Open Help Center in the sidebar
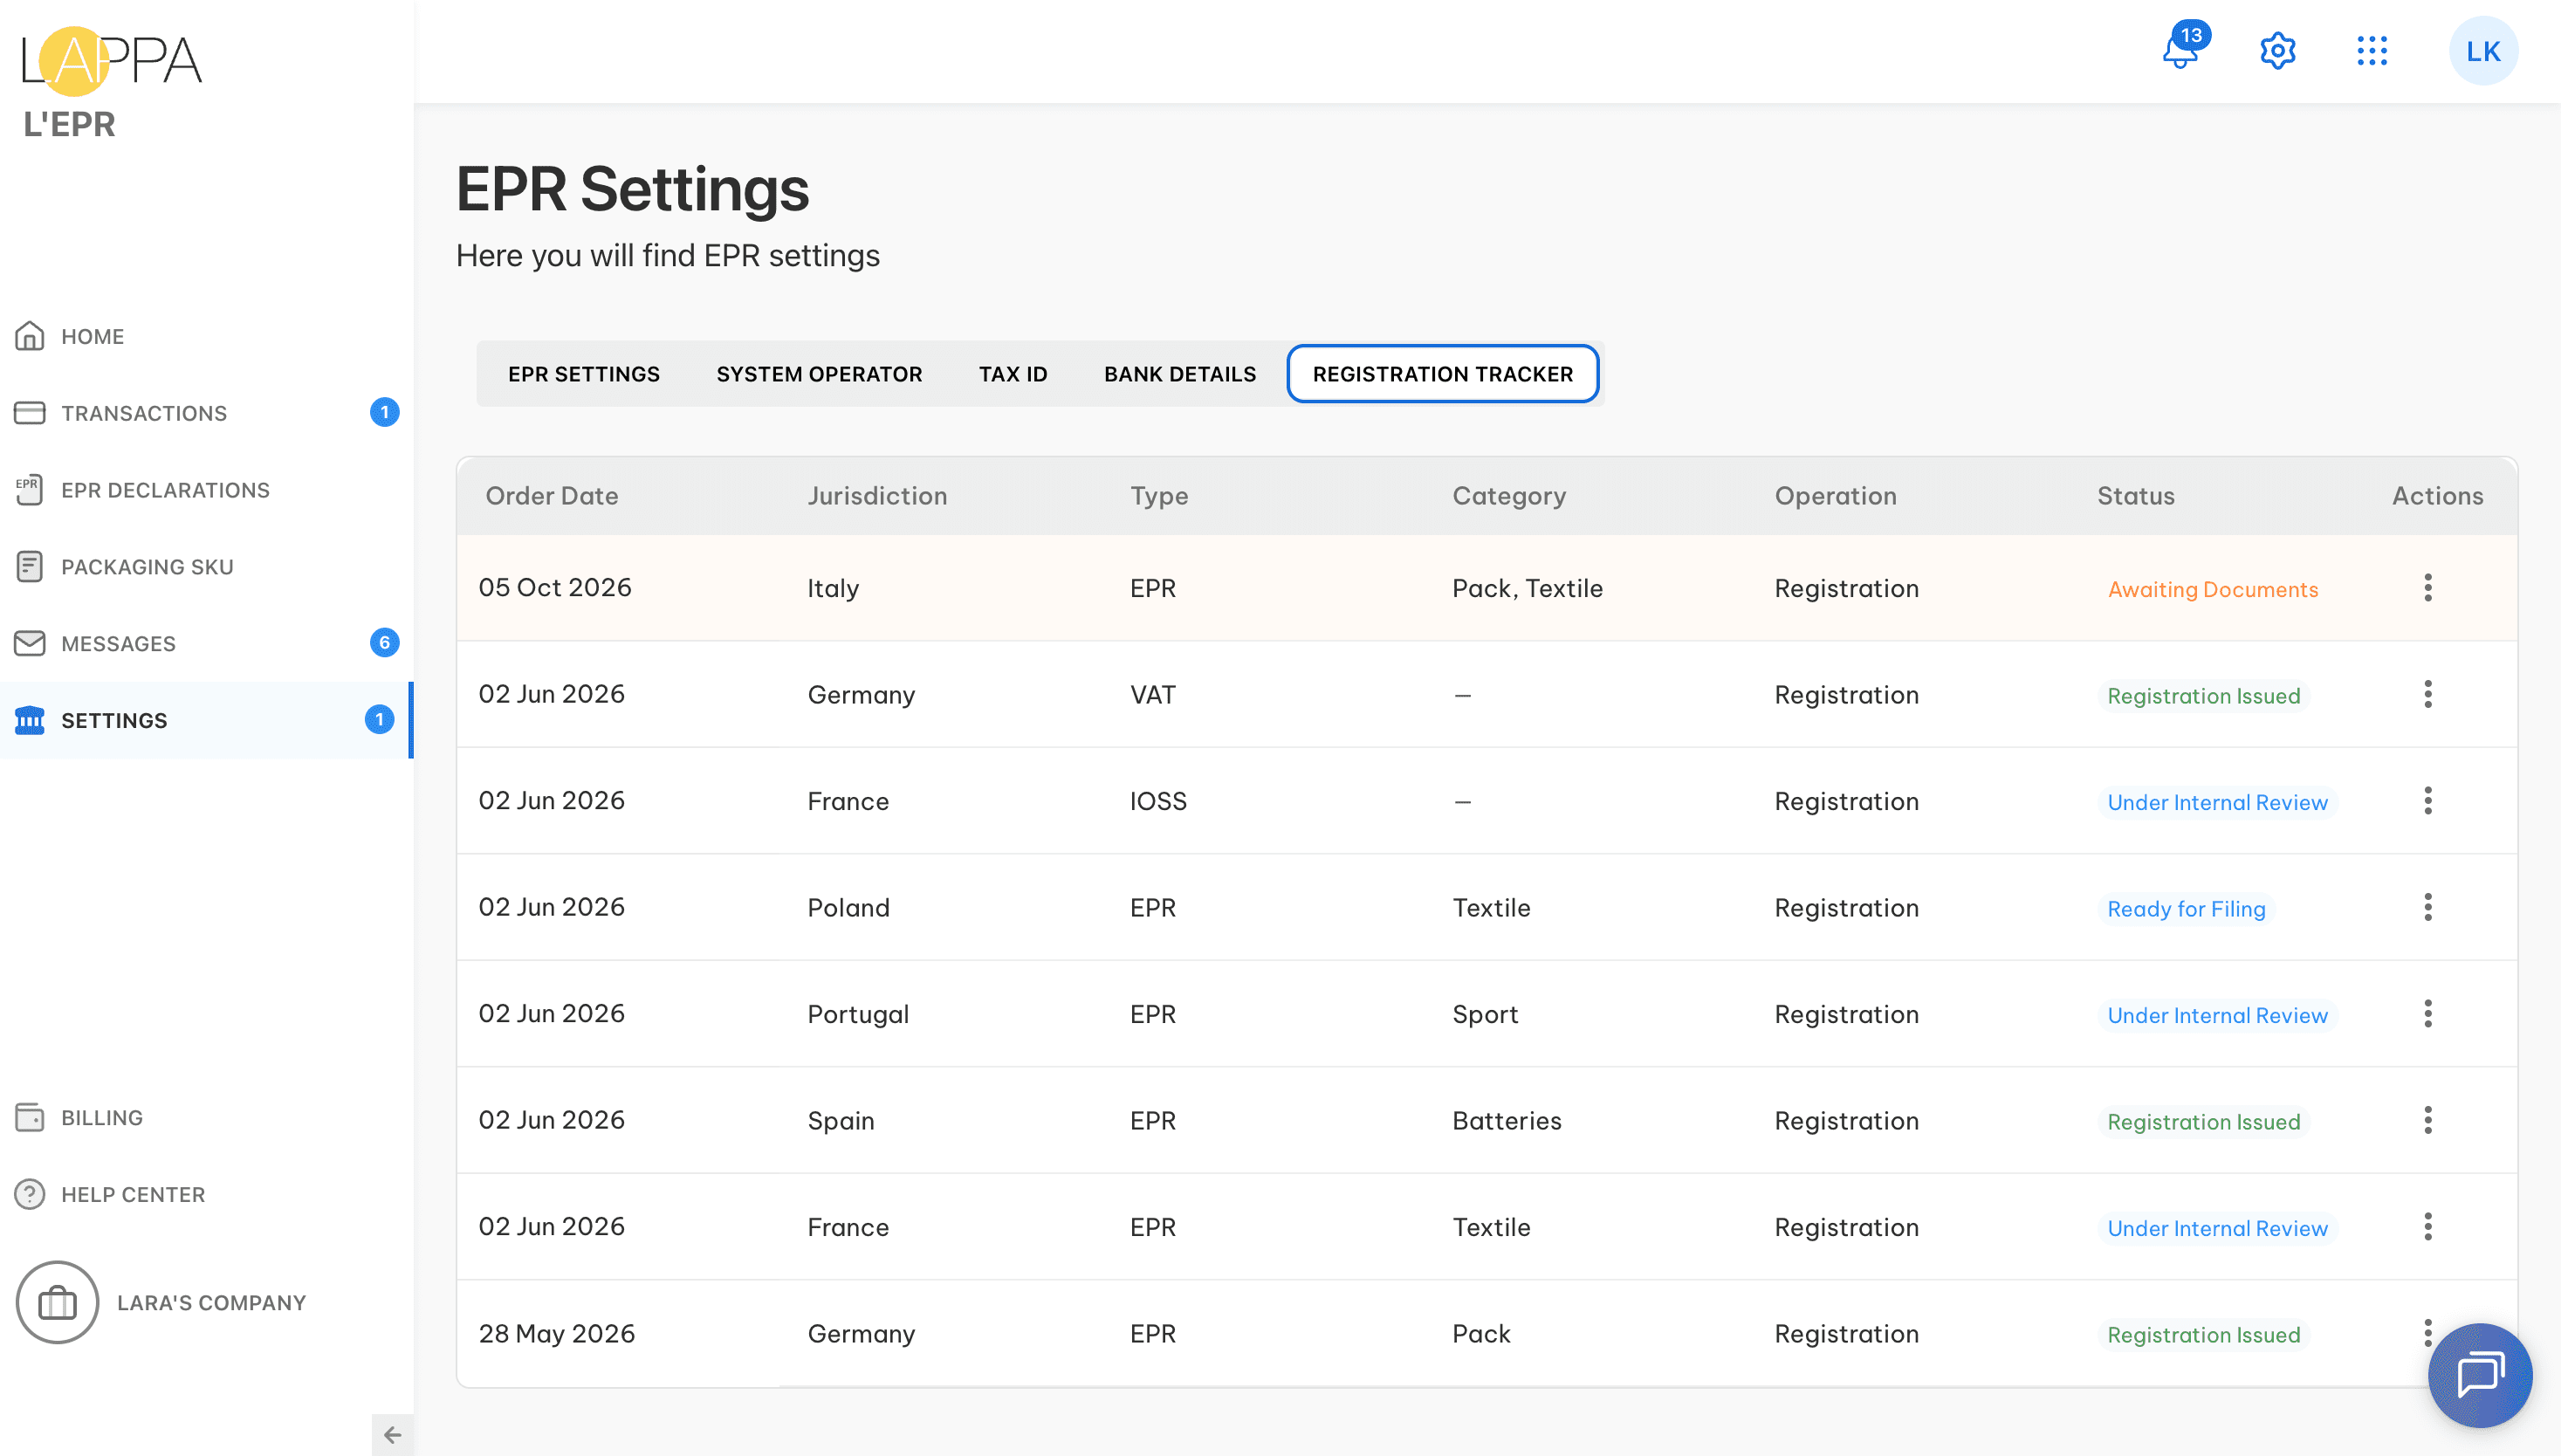Image resolution: width=2561 pixels, height=1456 pixels. pos(205,1194)
